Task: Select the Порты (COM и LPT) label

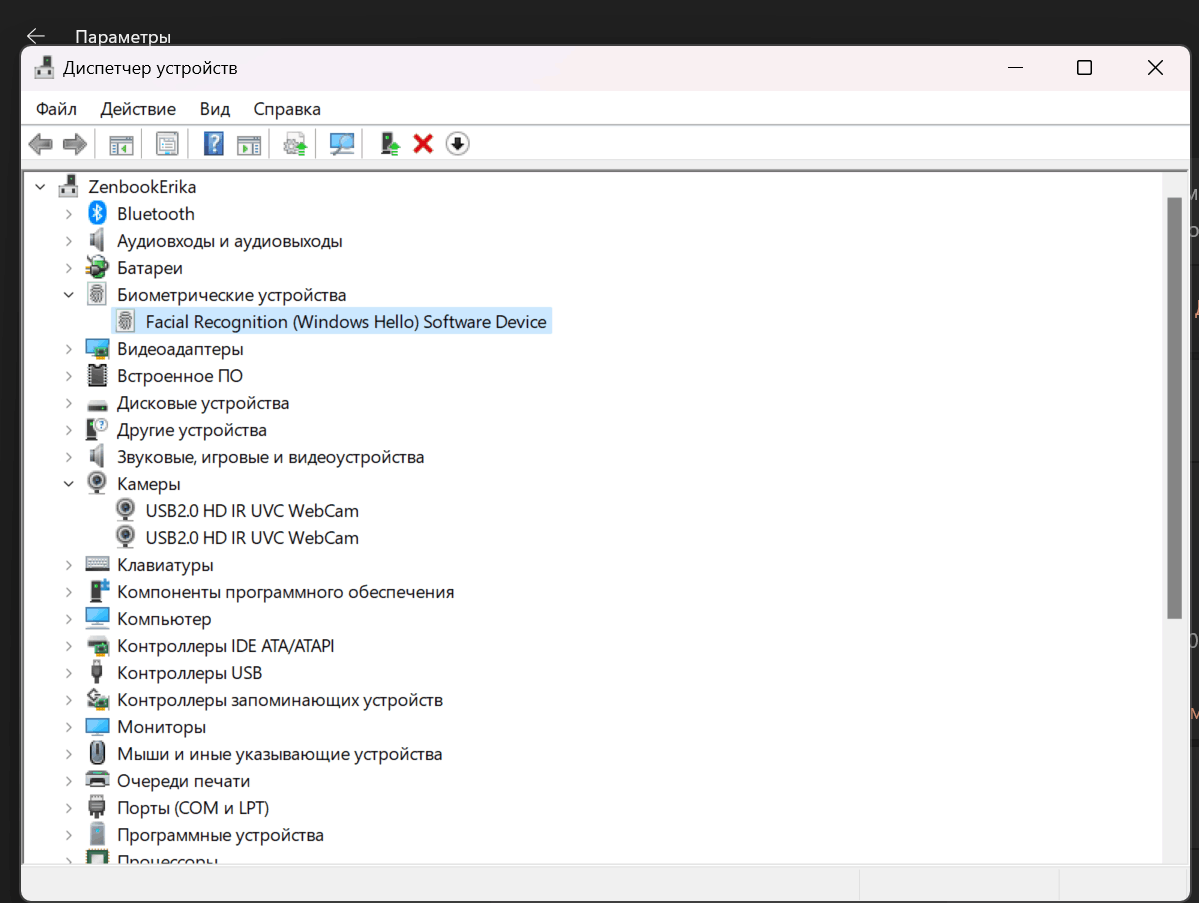Action: [x=193, y=807]
